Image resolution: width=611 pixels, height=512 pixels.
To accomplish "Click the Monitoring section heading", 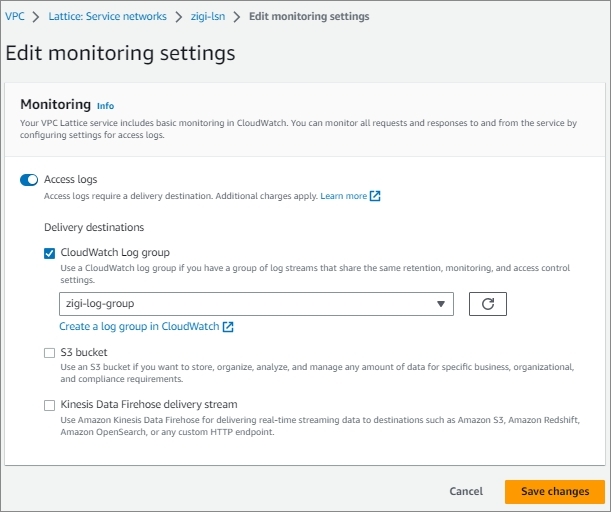I will (55, 104).
